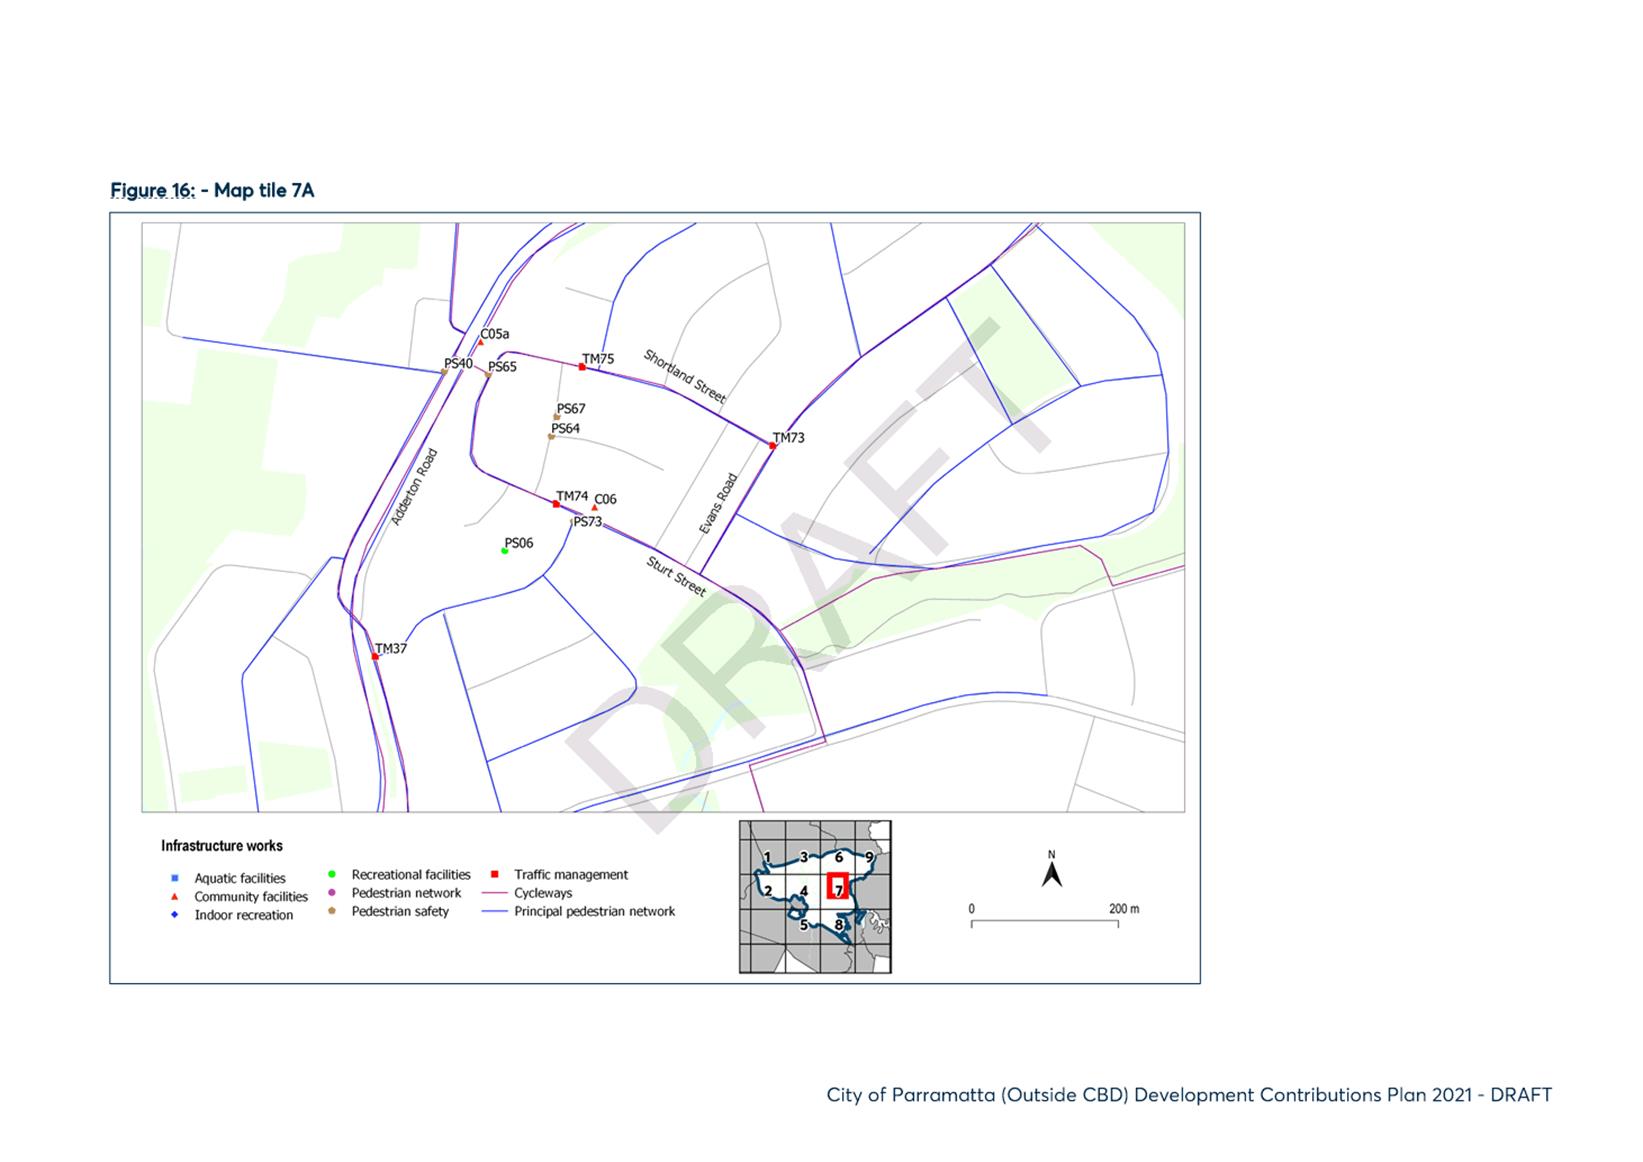Image resolution: width=1643 pixels, height=1162 pixels.
Task: Click the 'TM75' label text
Action: click(x=598, y=359)
